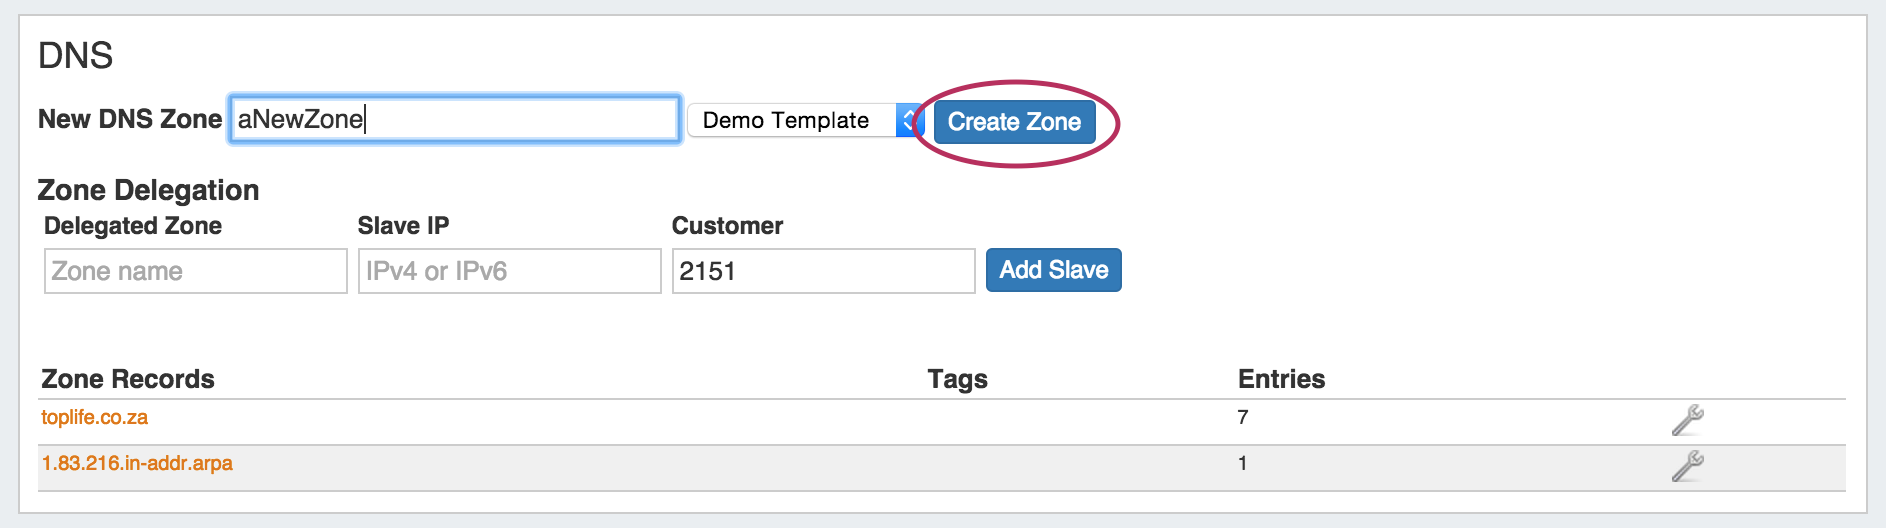This screenshot has width=1886, height=528.
Task: Click the Delegated Zone name input
Action: pos(196,271)
